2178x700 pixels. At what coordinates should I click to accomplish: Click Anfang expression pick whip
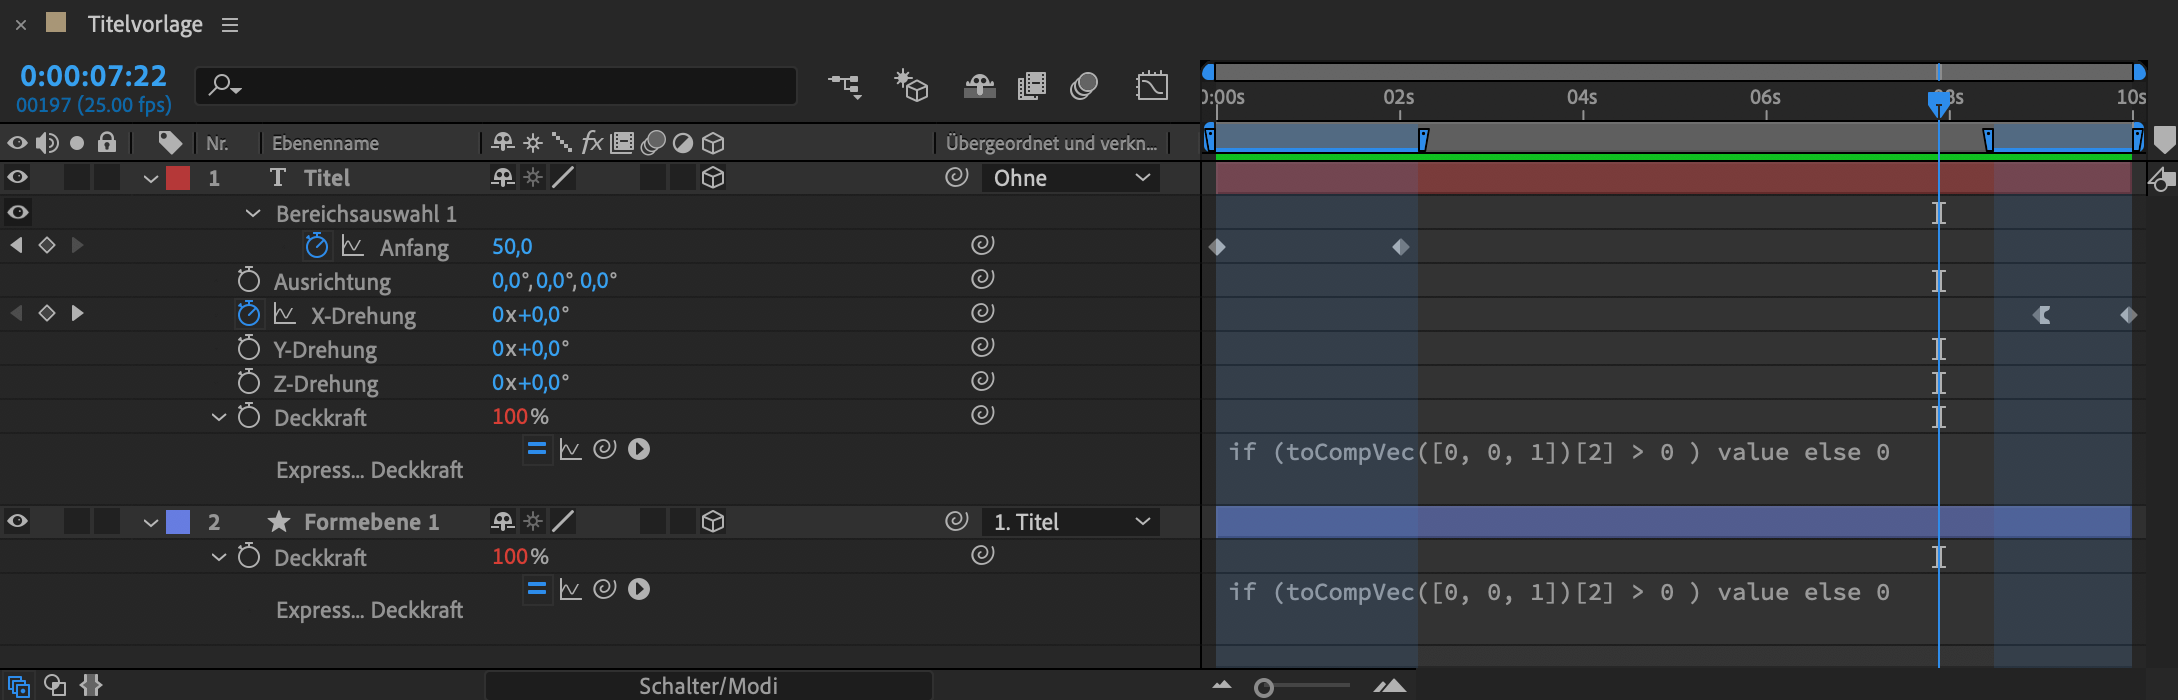coord(982,245)
